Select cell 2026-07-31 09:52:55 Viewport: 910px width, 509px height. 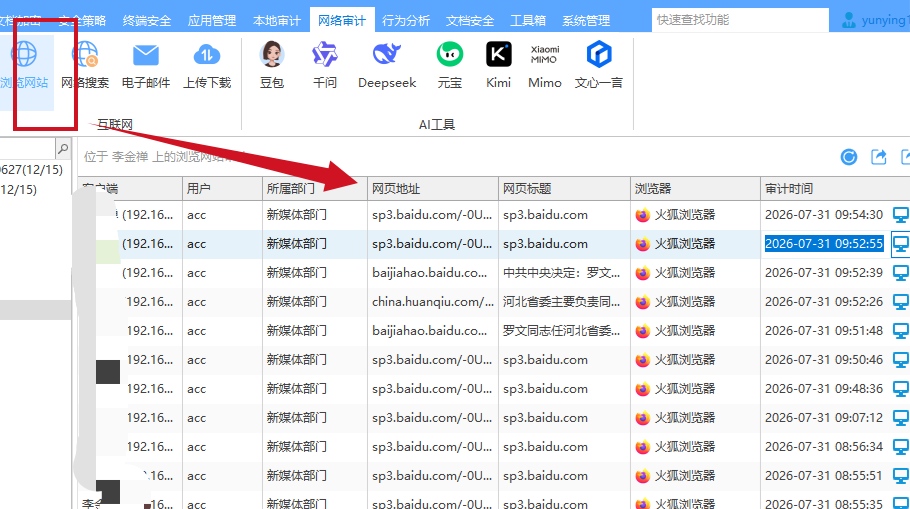(x=824, y=244)
